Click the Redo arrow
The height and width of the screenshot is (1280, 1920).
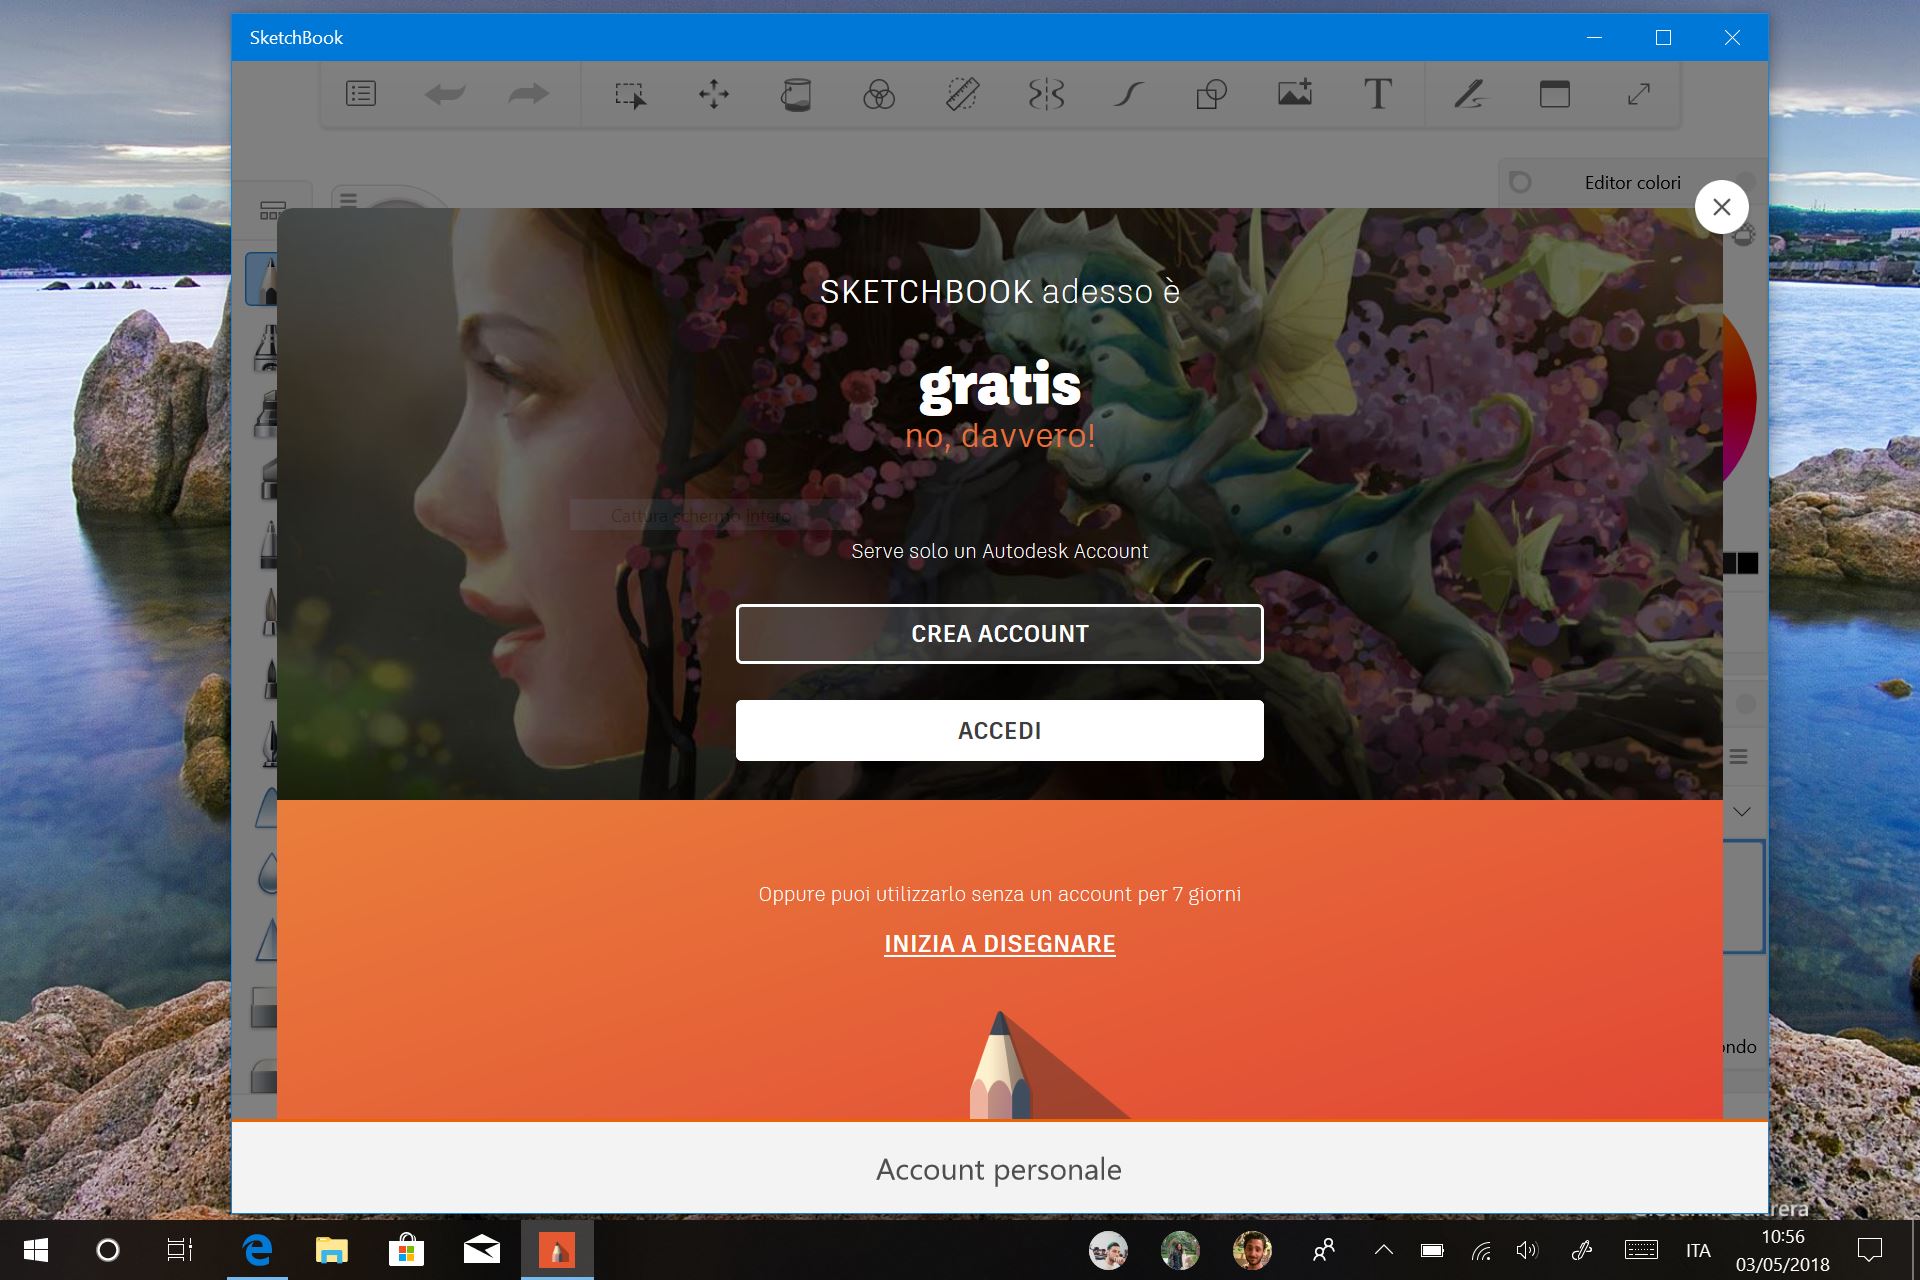coord(528,94)
